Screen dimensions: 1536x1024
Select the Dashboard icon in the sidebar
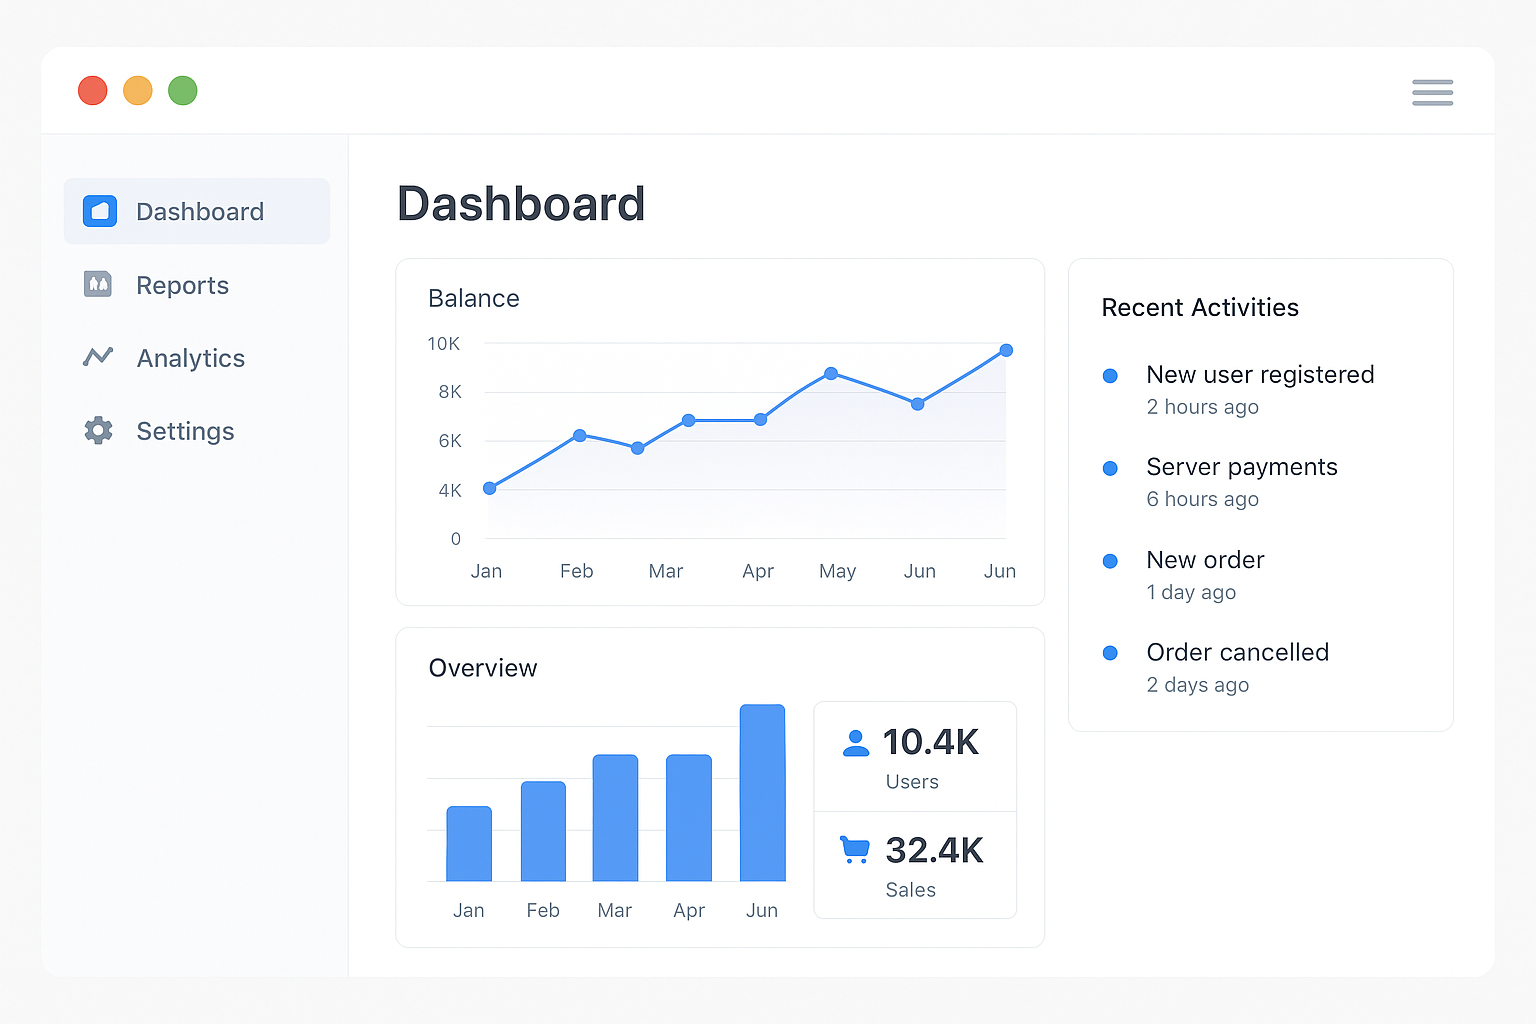click(x=99, y=211)
